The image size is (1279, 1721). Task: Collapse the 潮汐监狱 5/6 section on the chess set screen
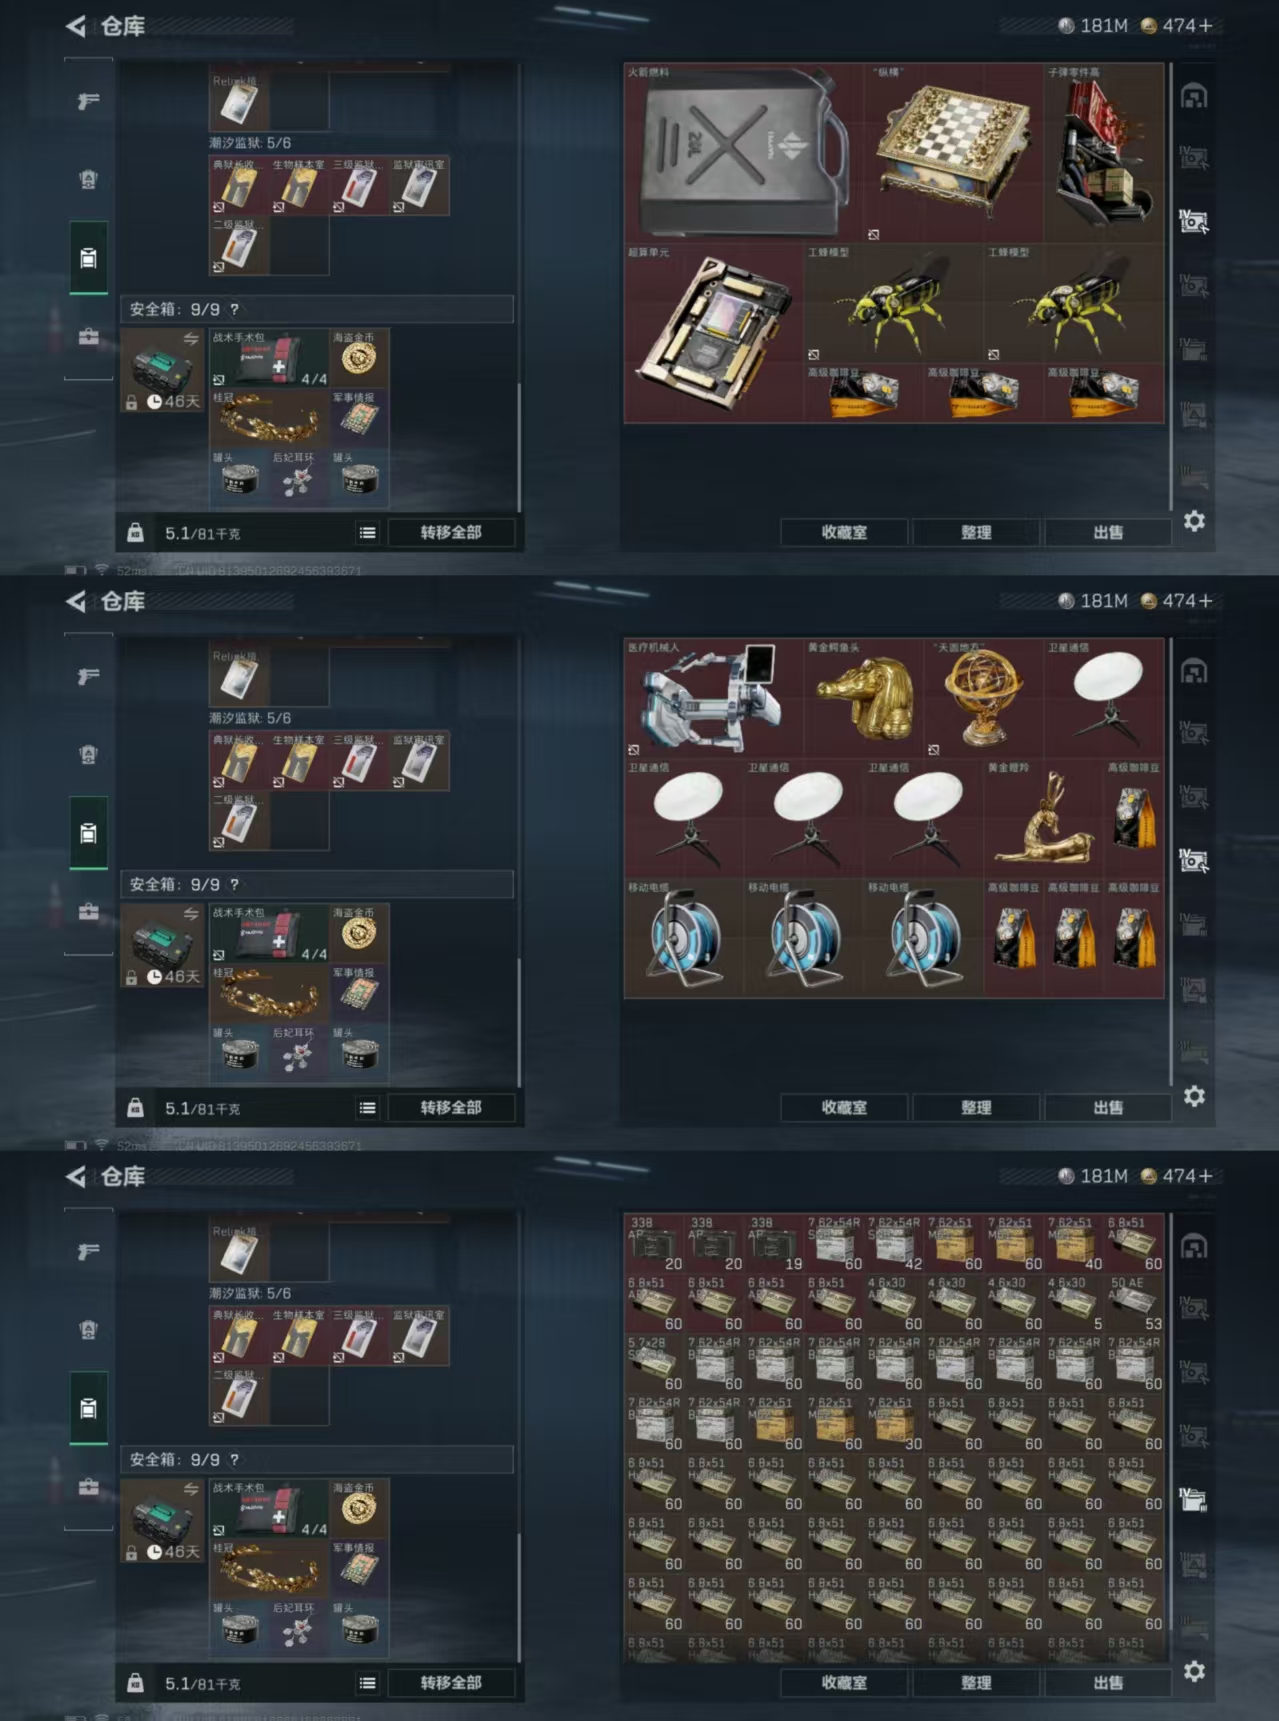click(x=250, y=143)
